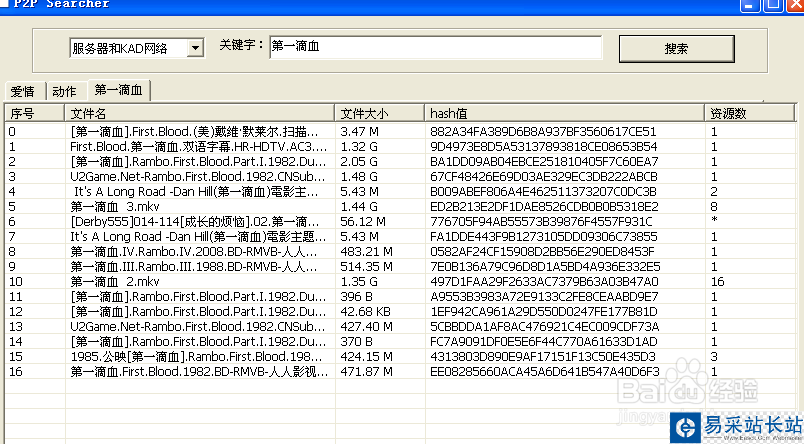Viewport: 804px width, 444px height.
Task: Open the 服务器和KAD网络 network dropdown
Action: point(136,48)
